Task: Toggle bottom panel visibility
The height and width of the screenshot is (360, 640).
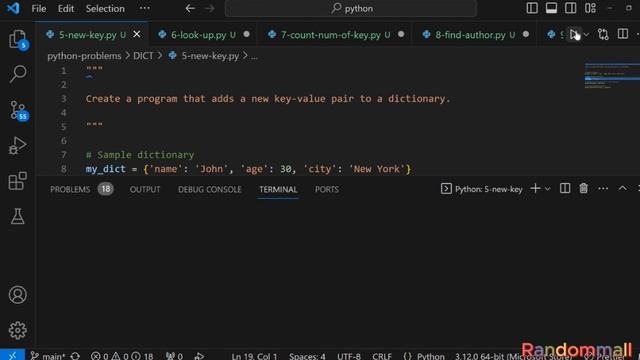Action: (x=551, y=8)
